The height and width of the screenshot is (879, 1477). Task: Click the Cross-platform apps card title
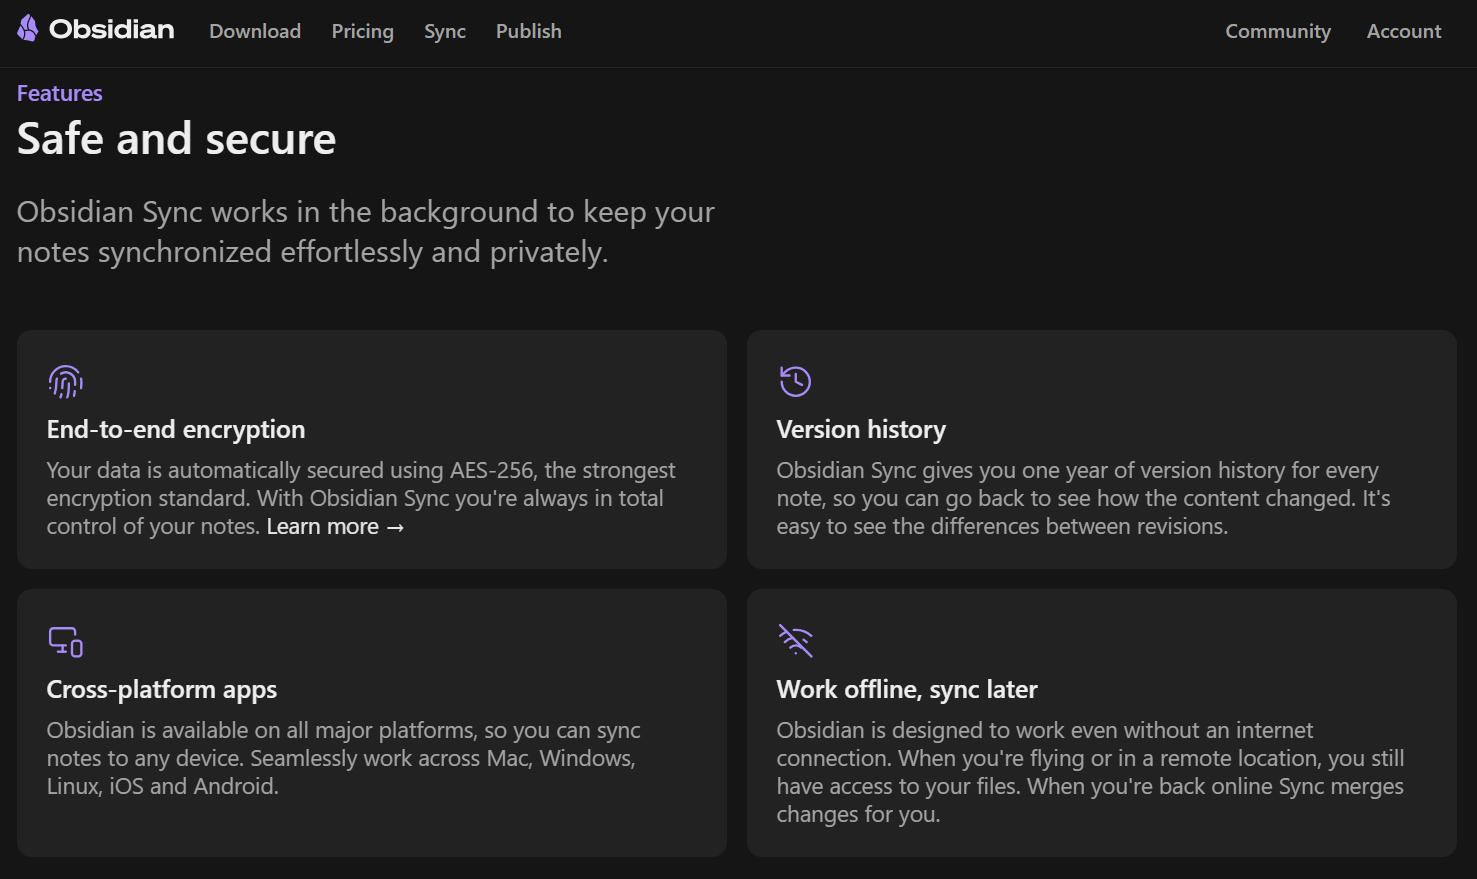click(x=162, y=689)
